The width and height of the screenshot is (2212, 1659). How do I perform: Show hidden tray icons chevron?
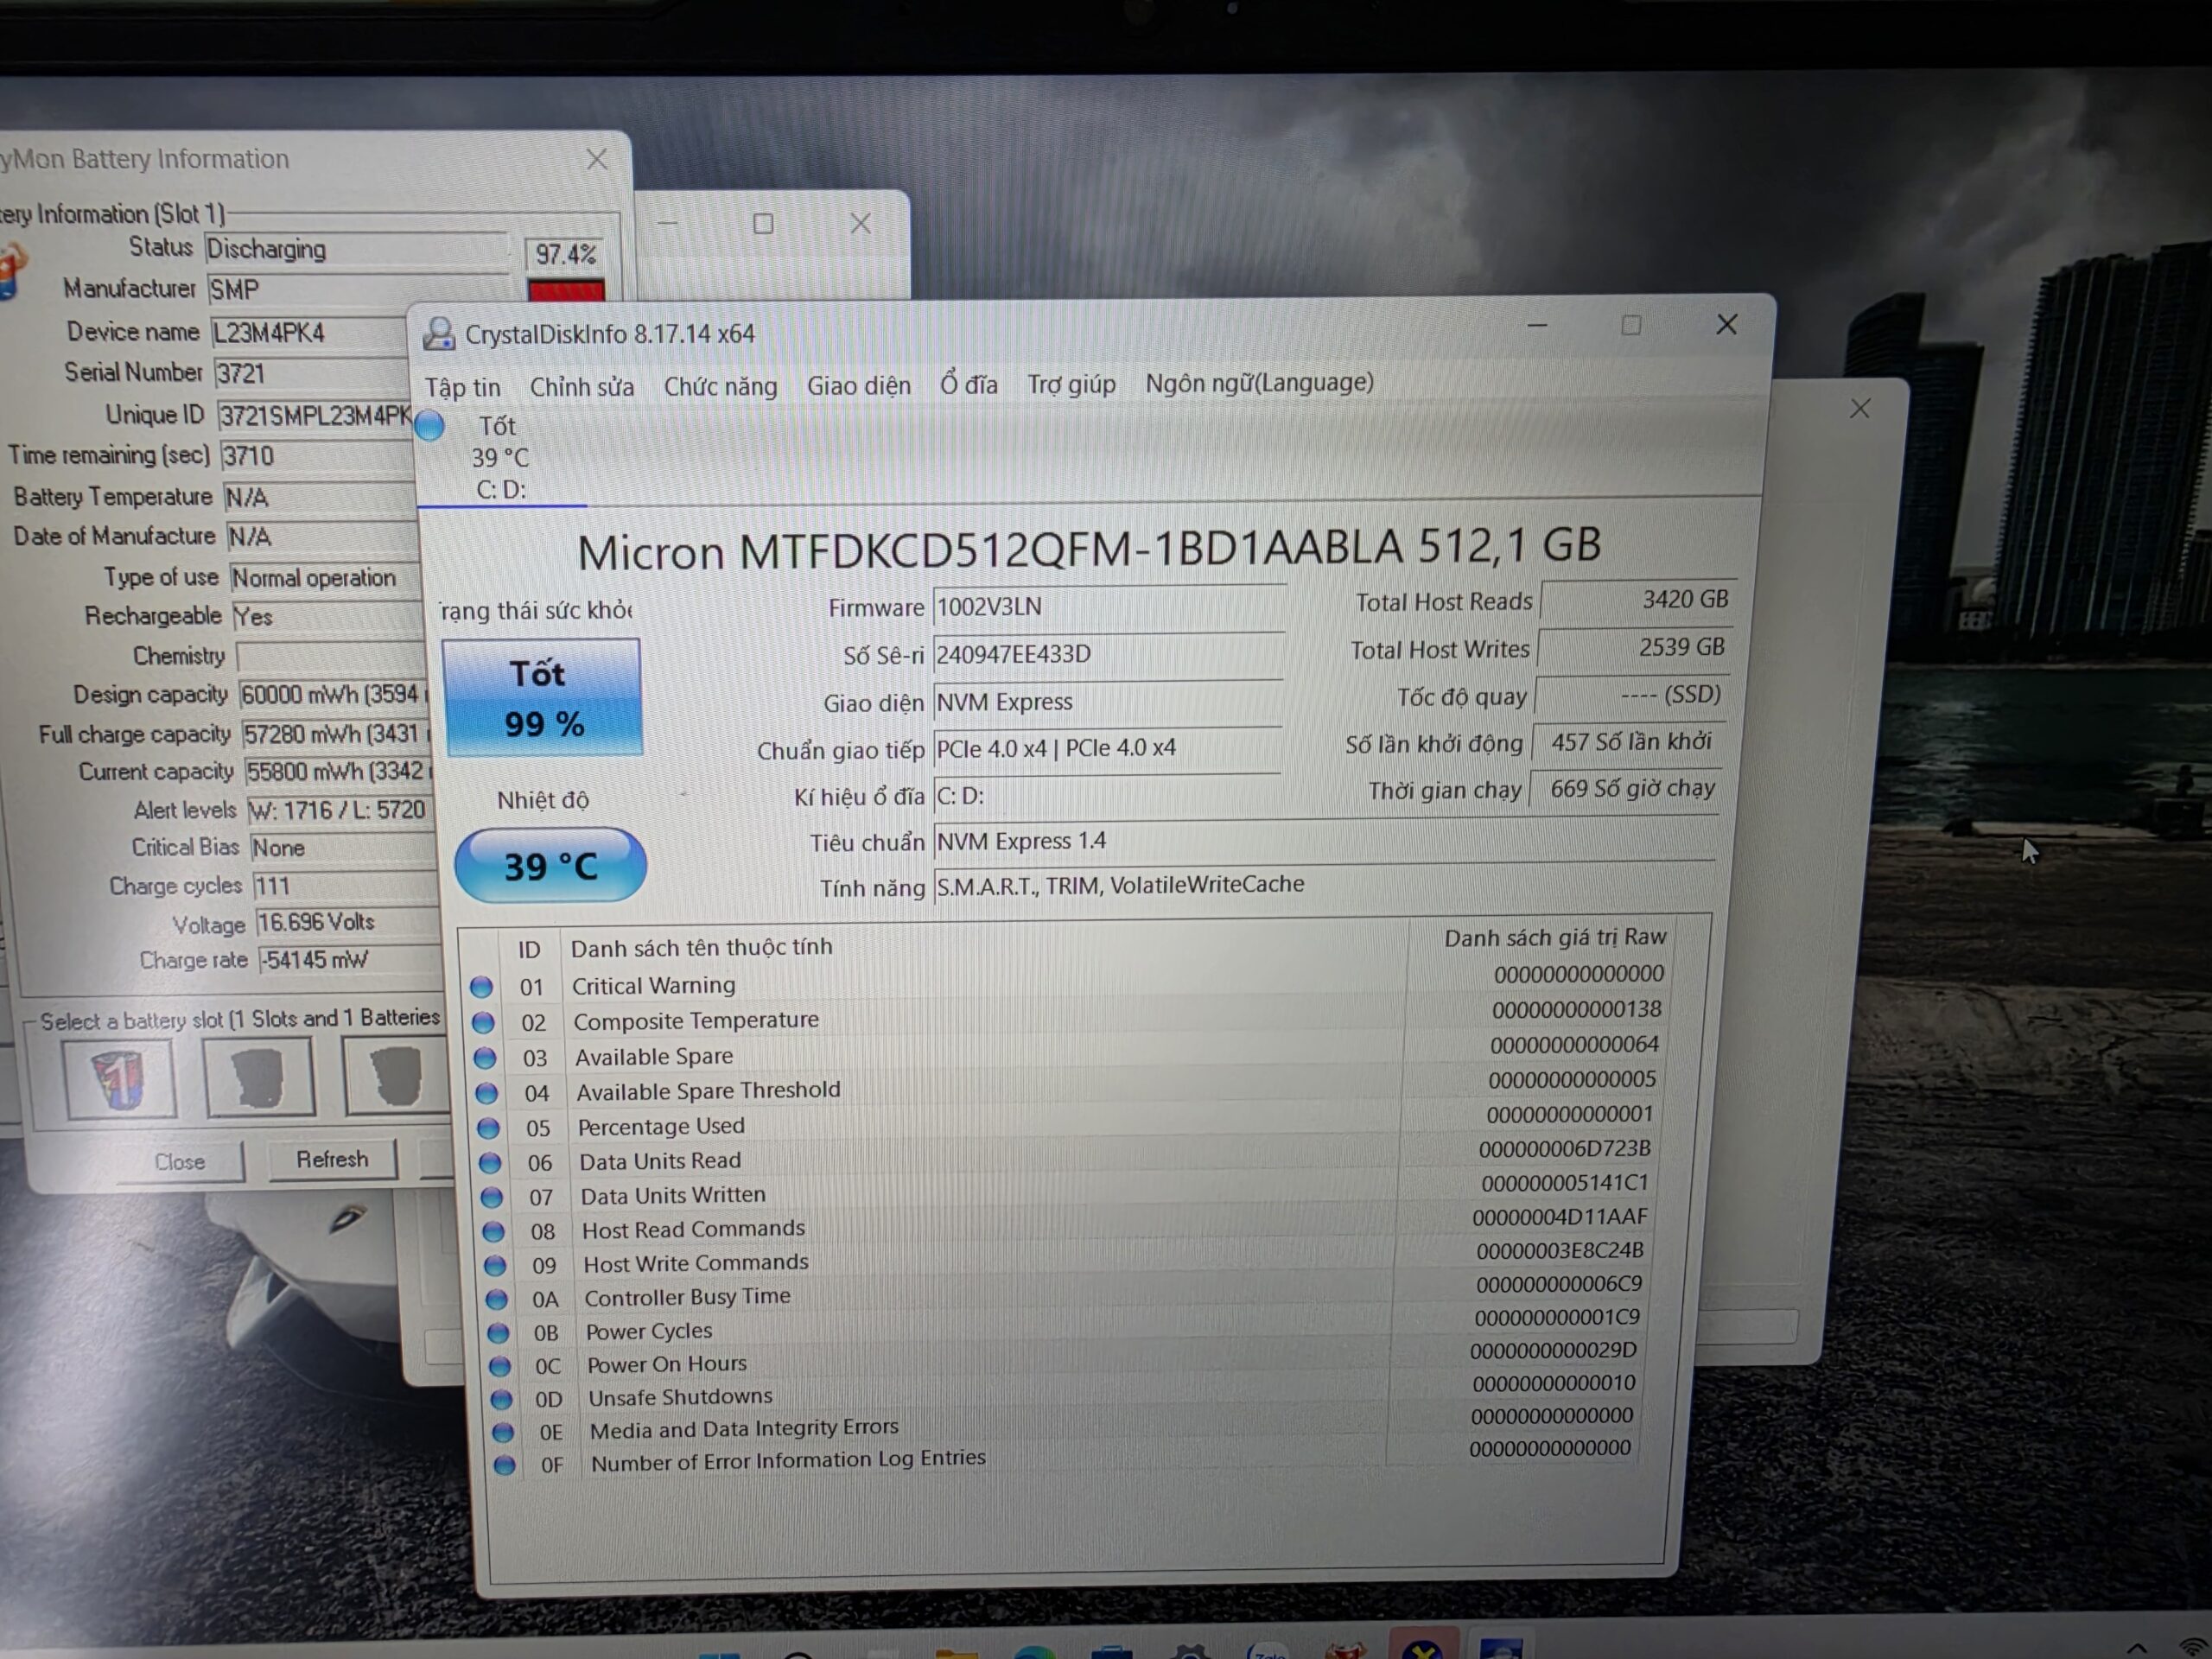coord(2137,1648)
